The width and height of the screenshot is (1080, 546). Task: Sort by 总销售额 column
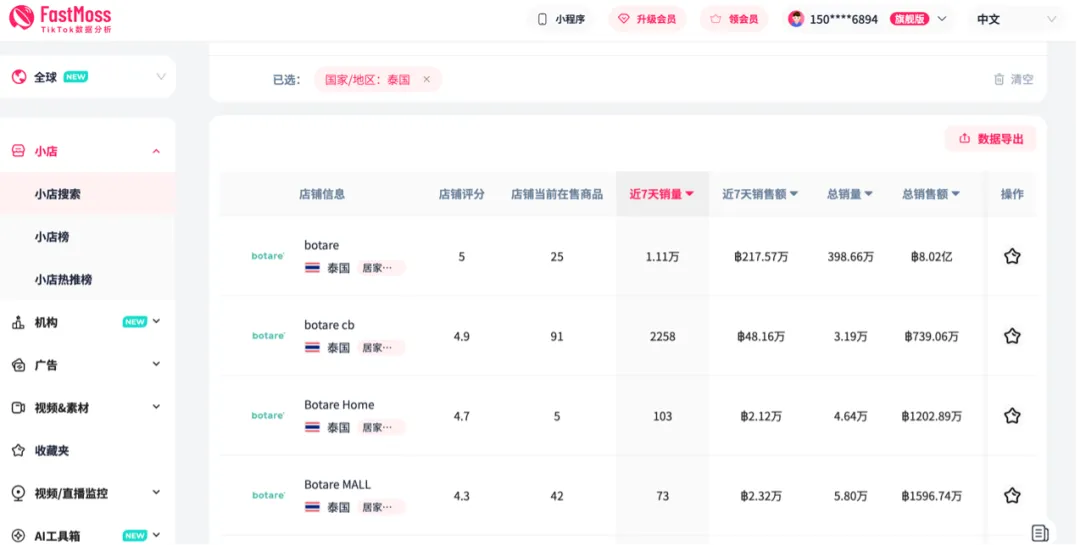coord(931,194)
